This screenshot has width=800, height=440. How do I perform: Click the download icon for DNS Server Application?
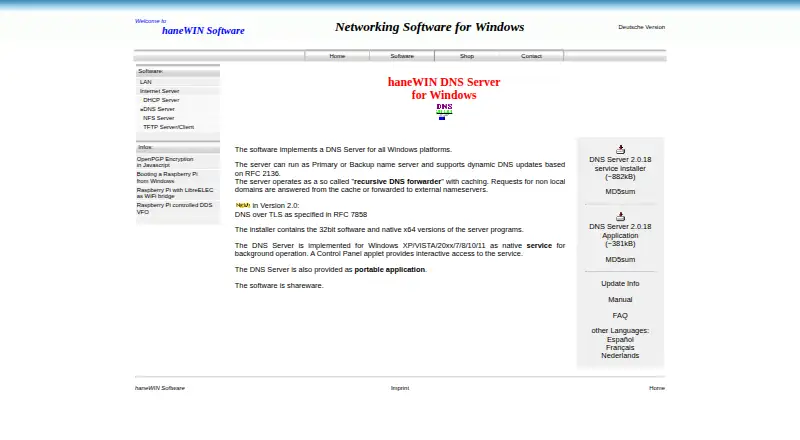coord(620,216)
